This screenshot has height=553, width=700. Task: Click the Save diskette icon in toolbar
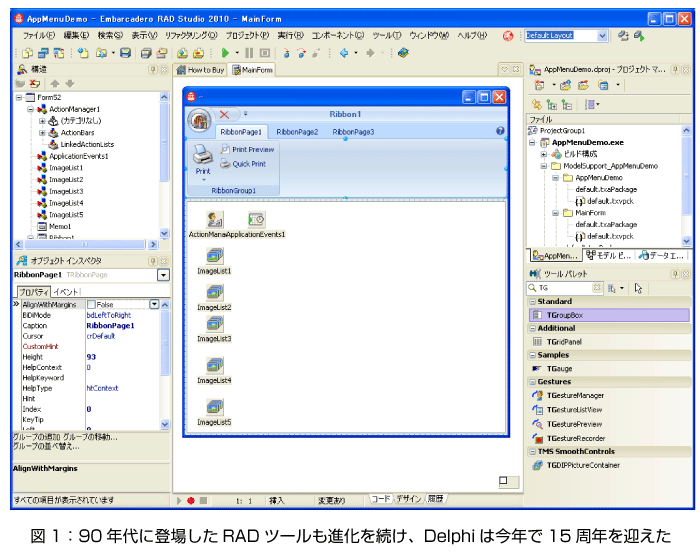(x=125, y=53)
